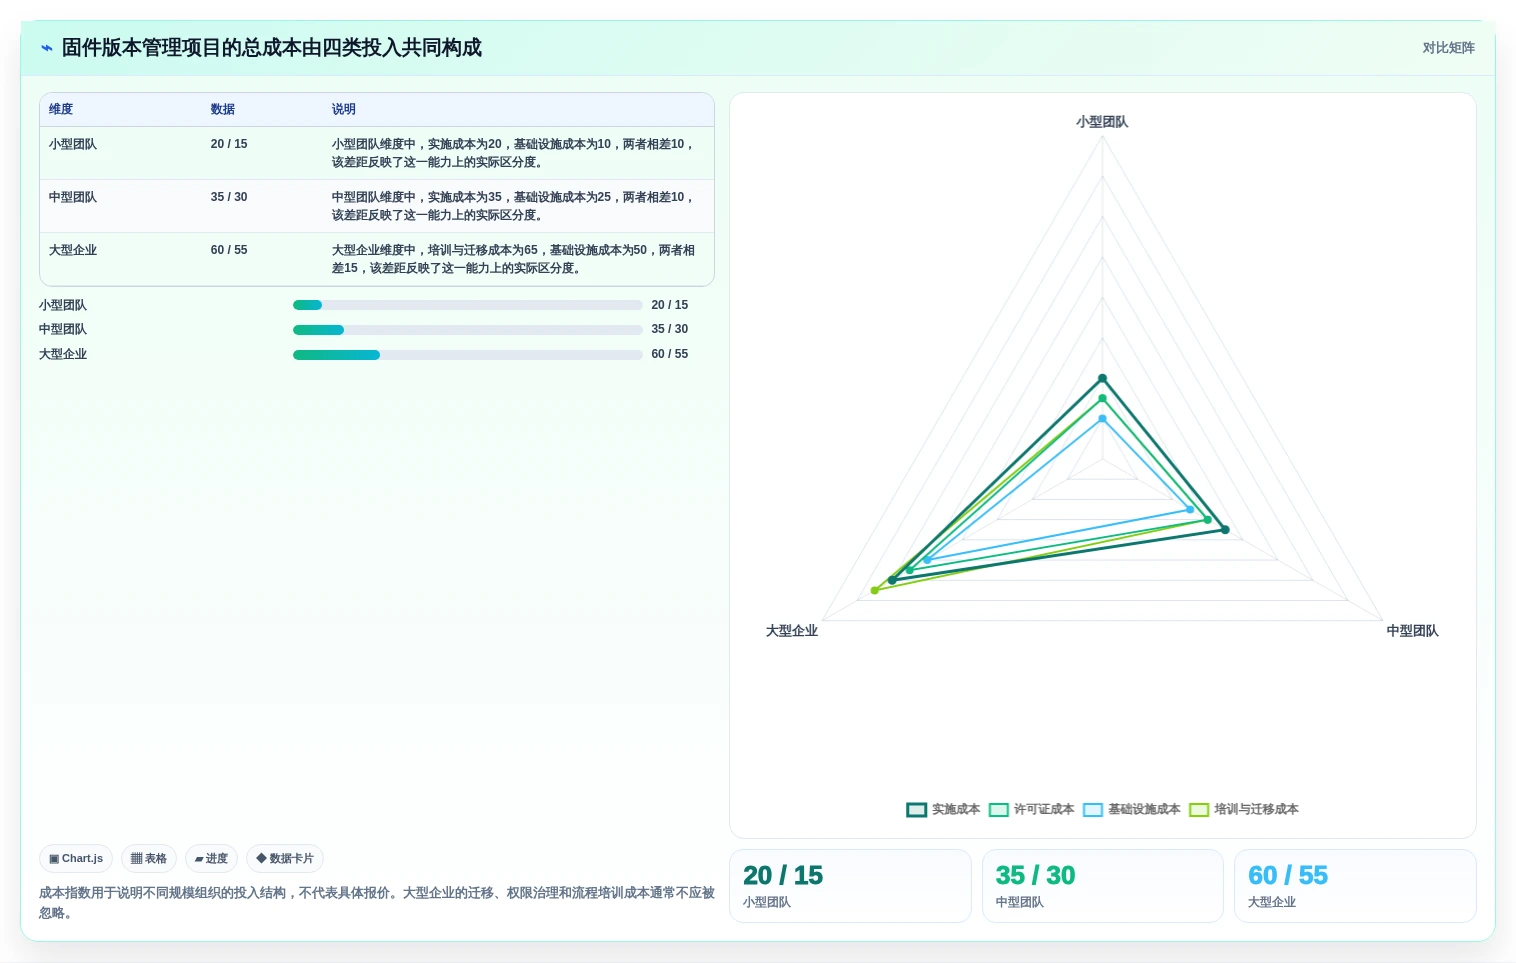Click the footnote starting with 成本指数用于说明
This screenshot has height=963, width=1516.
pyautogui.click(x=377, y=903)
